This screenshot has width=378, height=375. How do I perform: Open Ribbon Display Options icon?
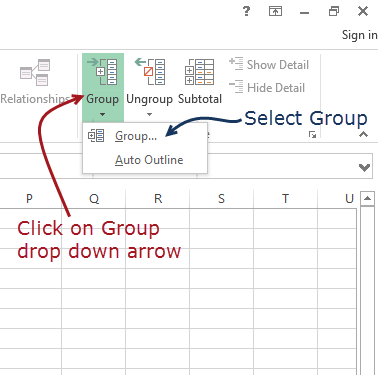pyautogui.click(x=275, y=11)
